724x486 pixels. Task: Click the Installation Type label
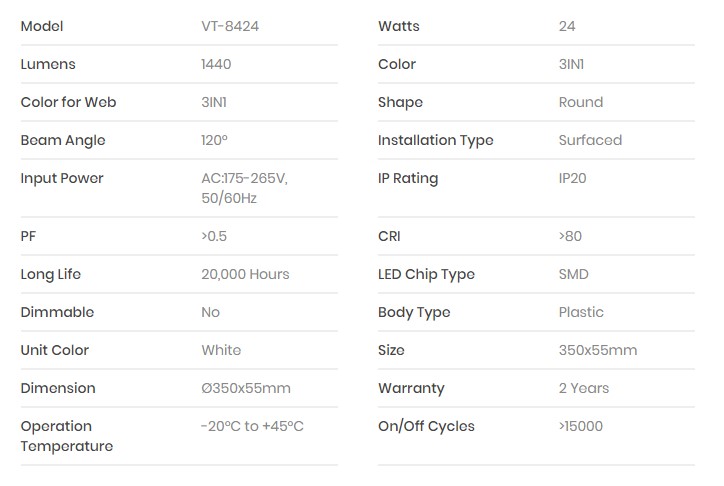[x=436, y=140]
